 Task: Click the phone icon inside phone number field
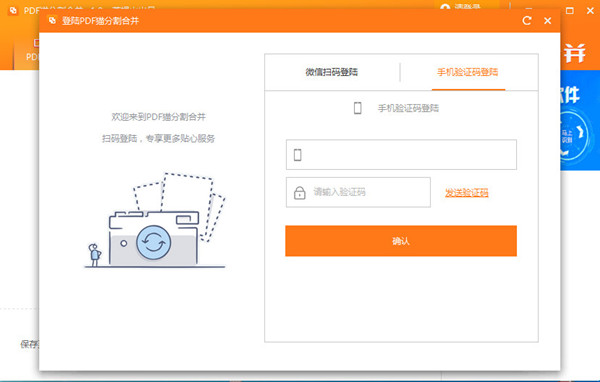pos(297,155)
